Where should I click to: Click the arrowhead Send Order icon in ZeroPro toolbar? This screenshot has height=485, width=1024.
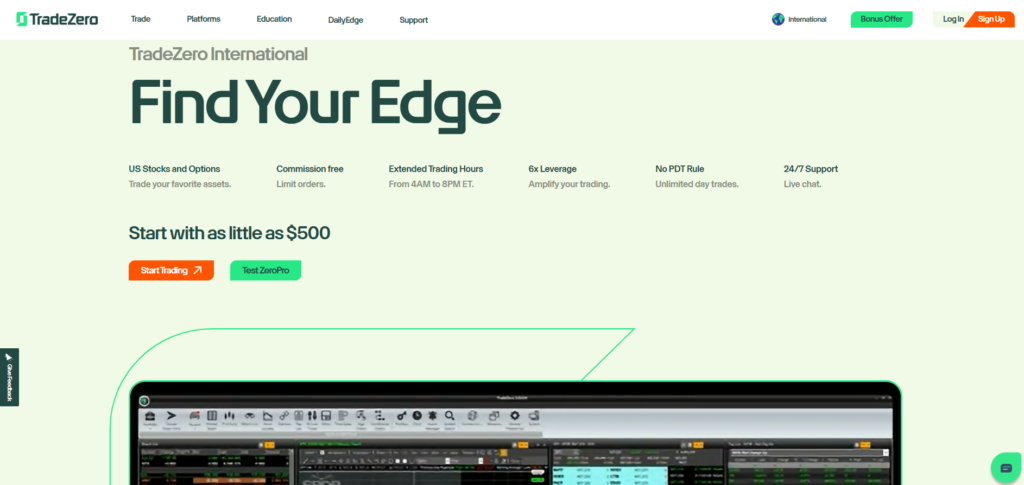pos(171,416)
